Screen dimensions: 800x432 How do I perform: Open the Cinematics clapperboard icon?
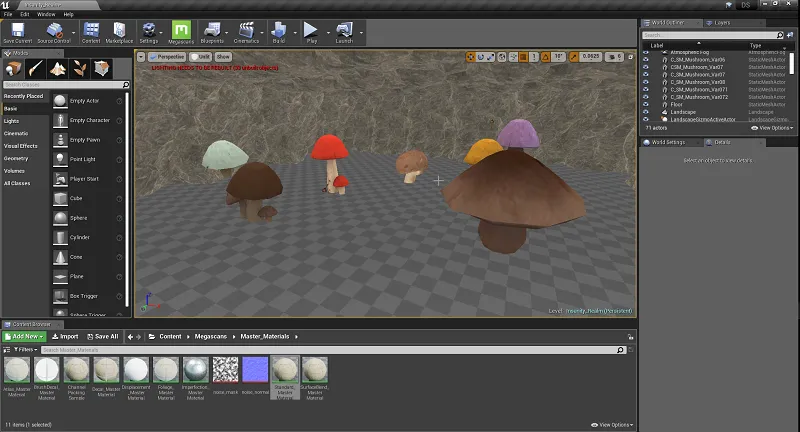click(x=246, y=33)
